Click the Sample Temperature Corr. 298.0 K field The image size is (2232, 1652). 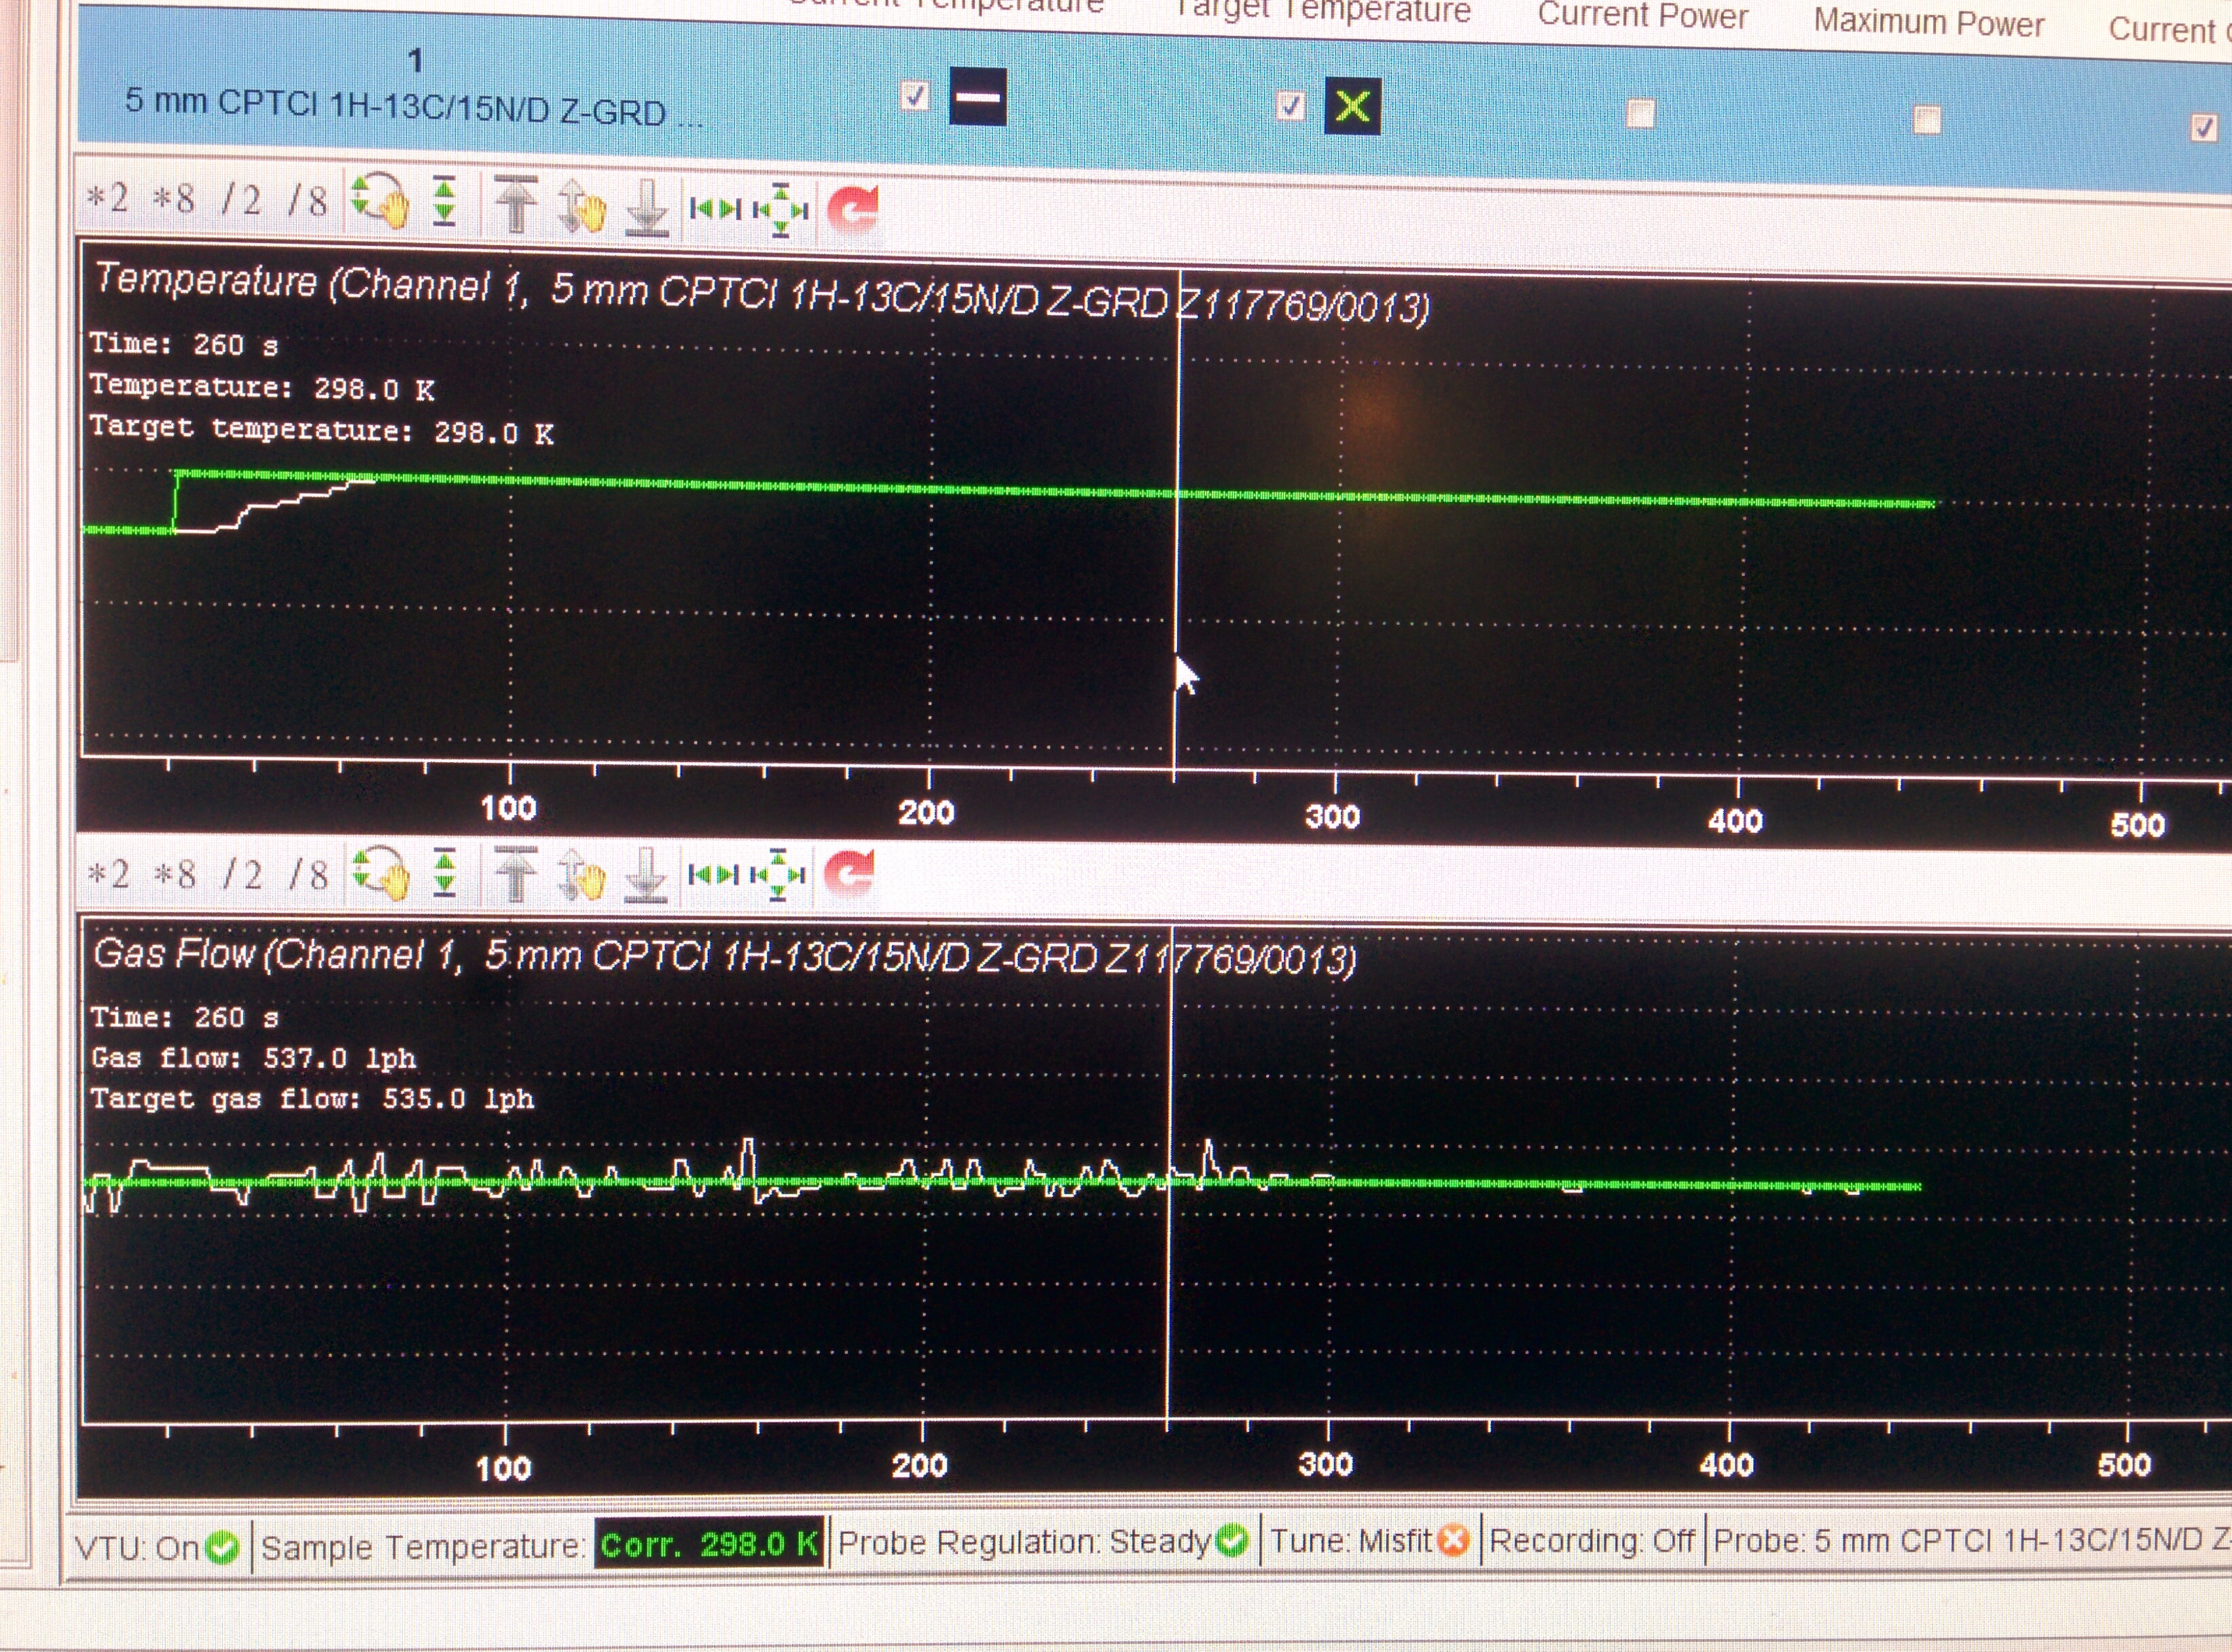708,1544
